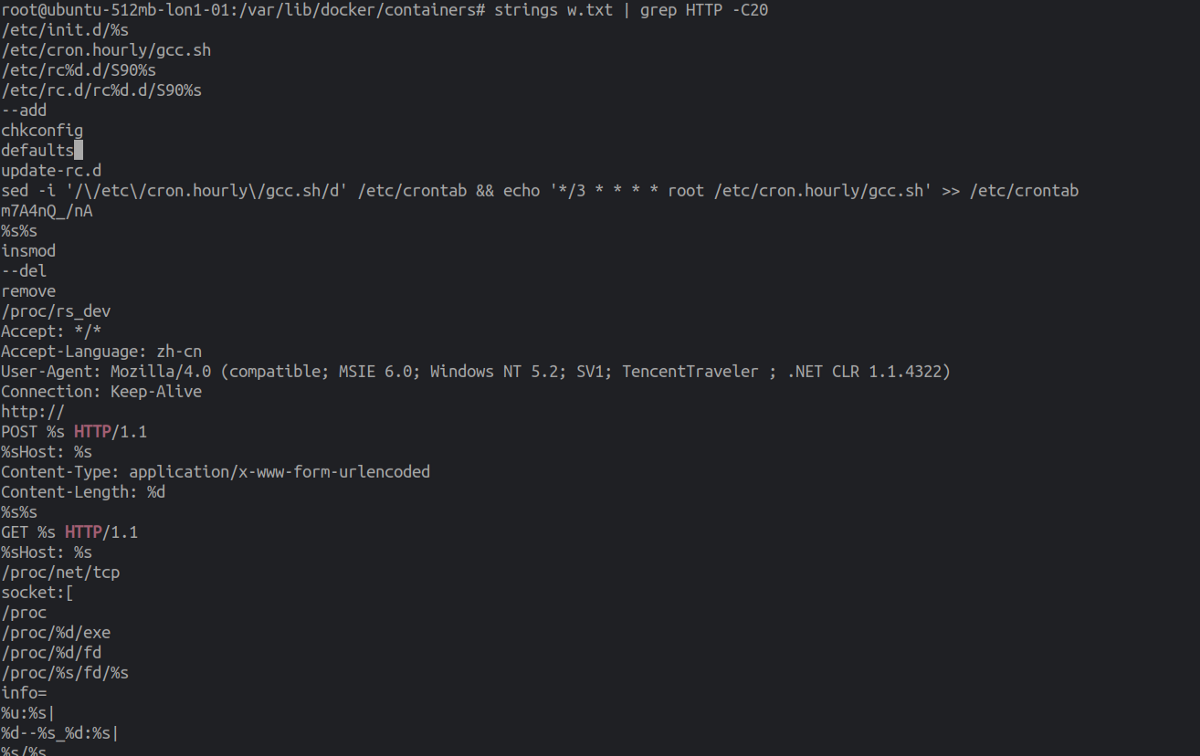
Task: Click the "m7A4nQ_/nA" string
Action: tap(47, 211)
